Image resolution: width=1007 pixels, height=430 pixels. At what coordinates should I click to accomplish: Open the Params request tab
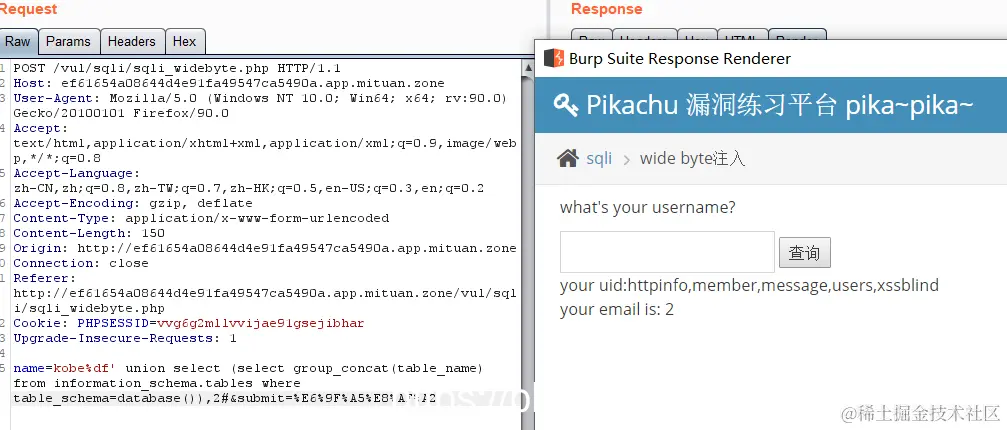click(69, 42)
